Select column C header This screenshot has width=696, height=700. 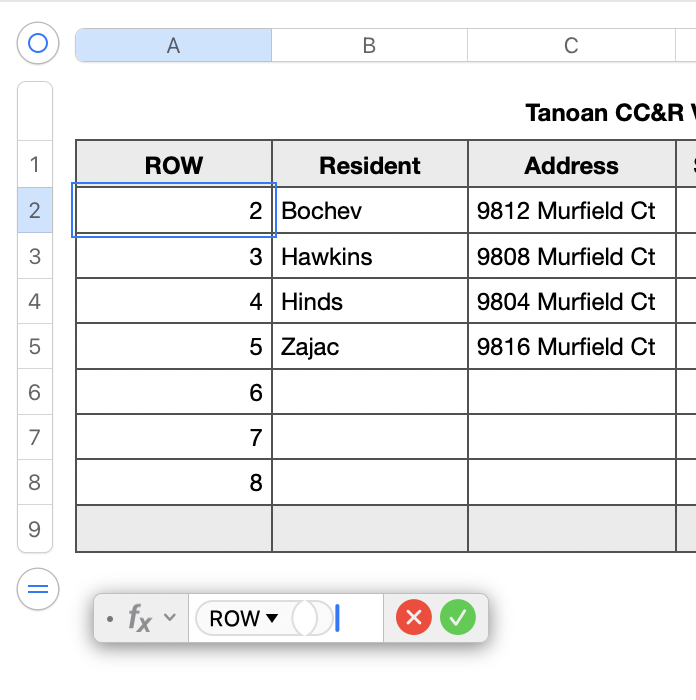coord(571,45)
